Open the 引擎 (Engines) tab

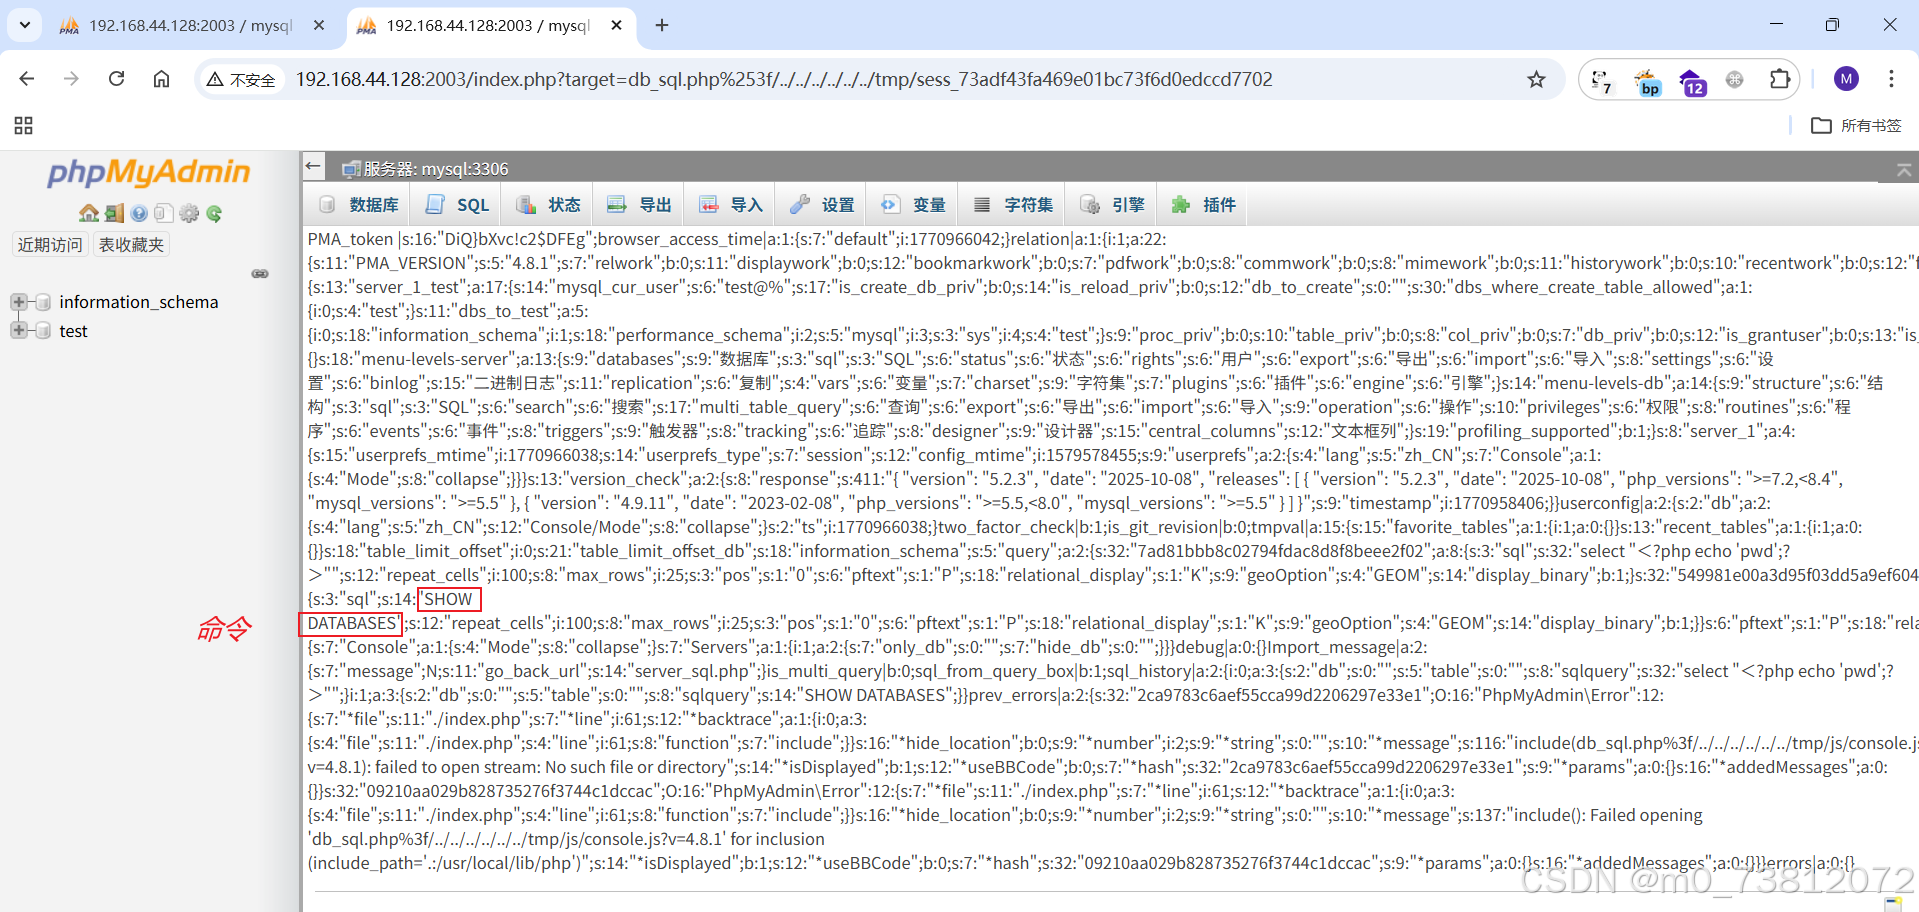pyautogui.click(x=1111, y=205)
